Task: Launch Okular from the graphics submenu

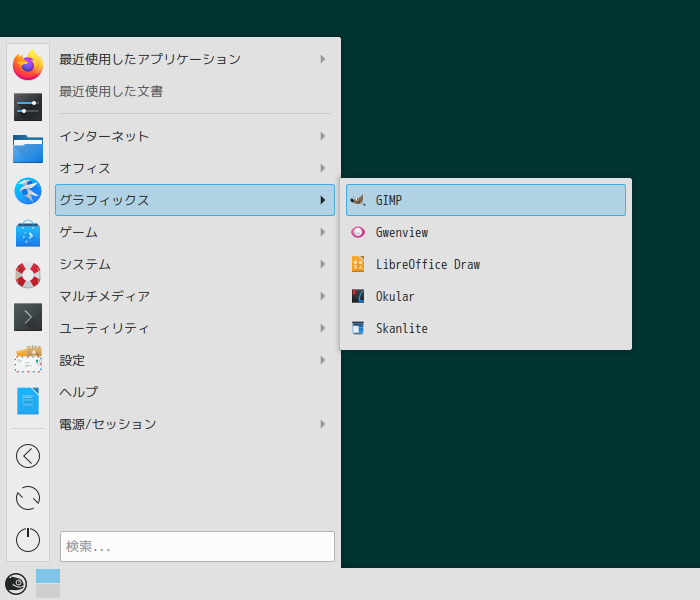Action: 486,296
